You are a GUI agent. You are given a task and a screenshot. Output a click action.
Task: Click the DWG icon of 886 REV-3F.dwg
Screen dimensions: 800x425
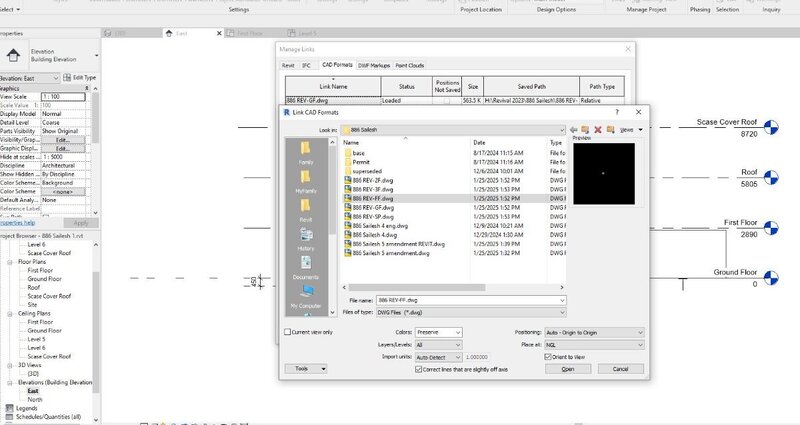(x=347, y=189)
